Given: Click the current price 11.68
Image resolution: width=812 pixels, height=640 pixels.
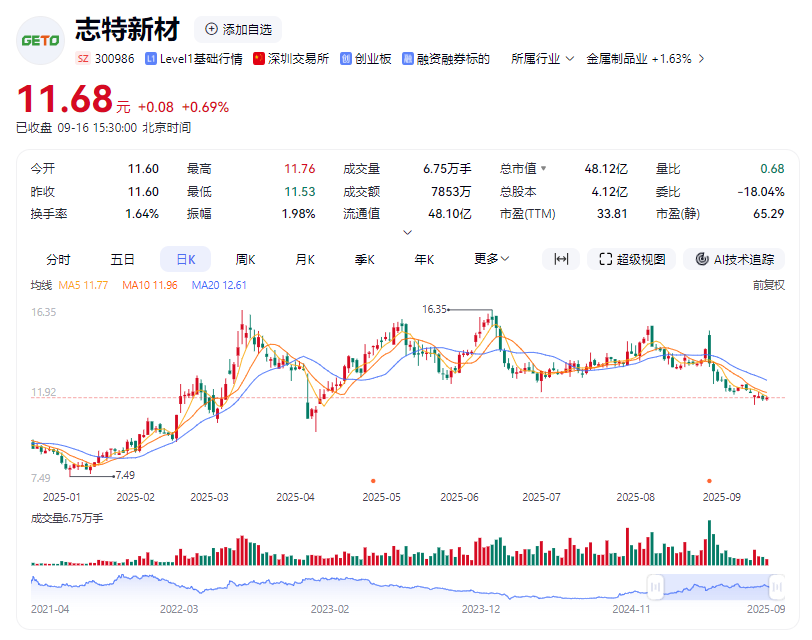Looking at the screenshot, I should click(x=65, y=98).
